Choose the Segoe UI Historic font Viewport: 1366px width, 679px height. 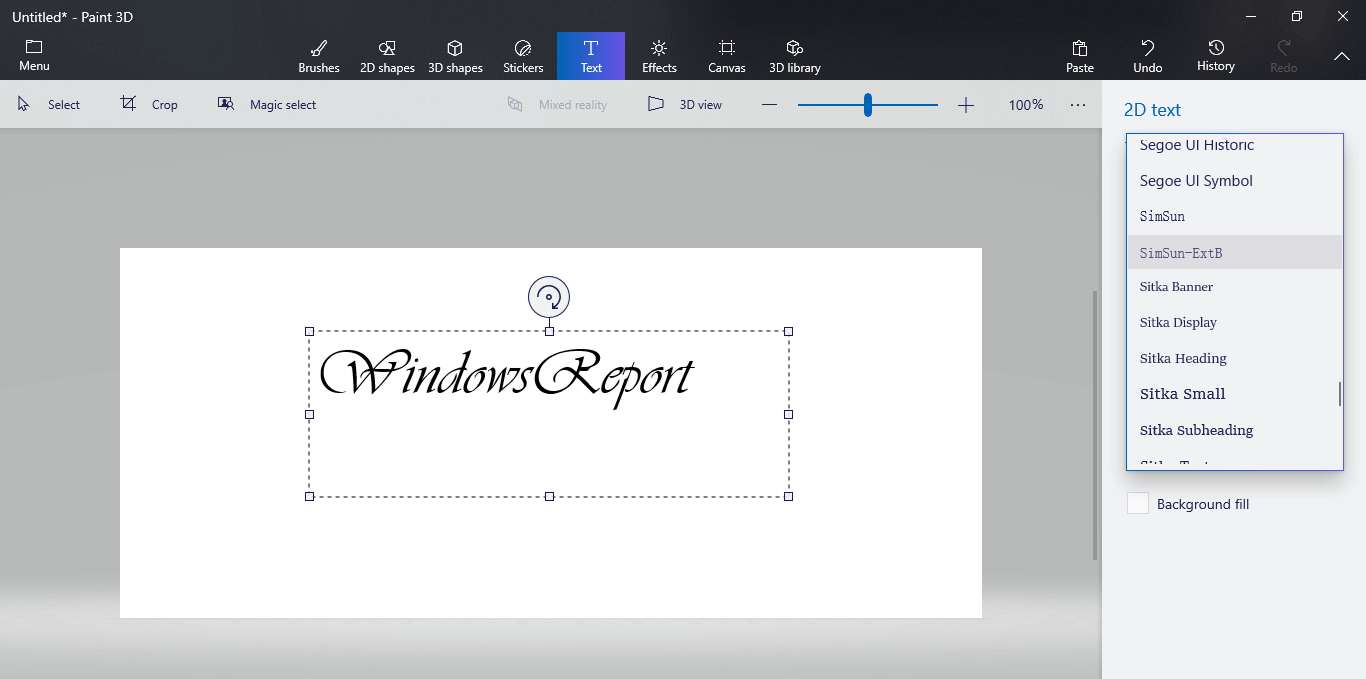point(1234,146)
